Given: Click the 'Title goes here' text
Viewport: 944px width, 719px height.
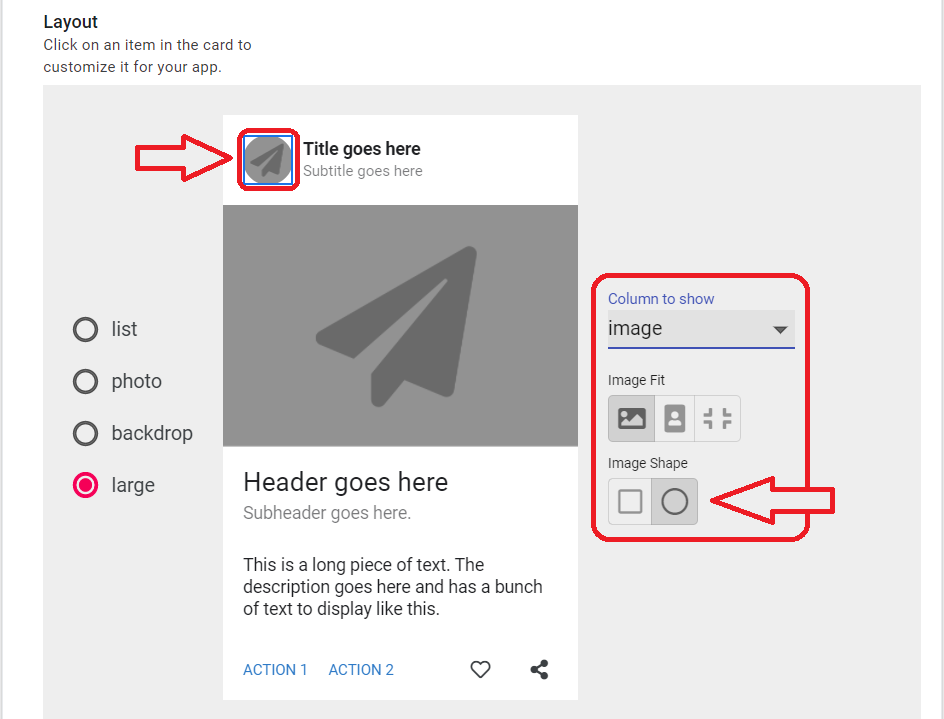Looking at the screenshot, I should point(362,149).
